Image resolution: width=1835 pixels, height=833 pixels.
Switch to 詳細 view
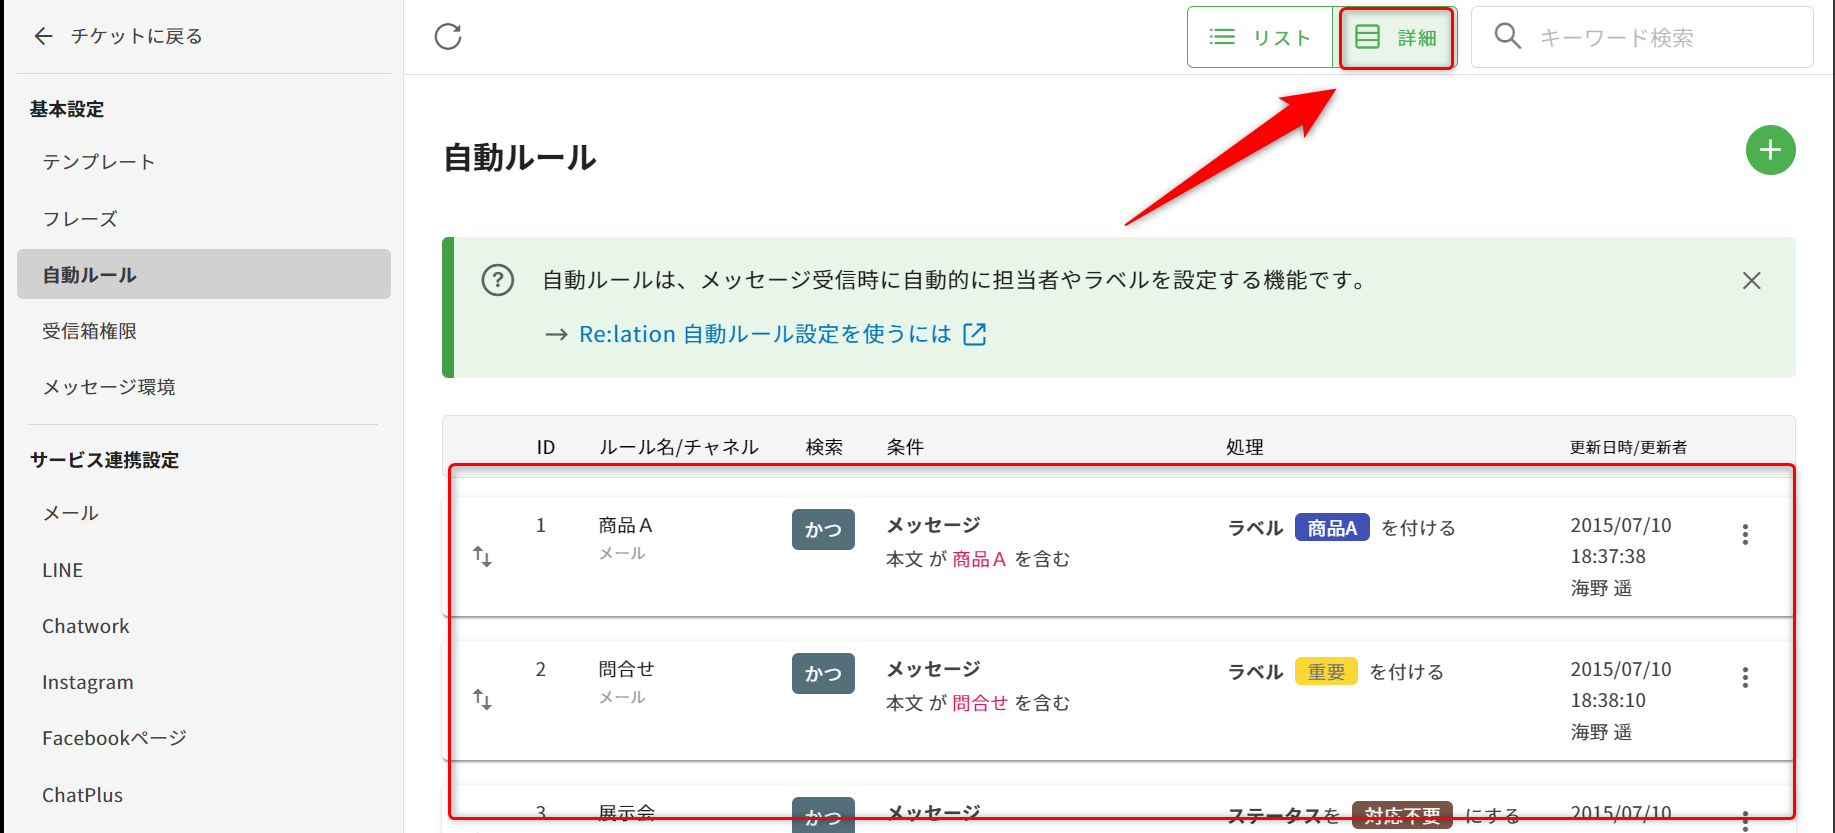coord(1396,38)
